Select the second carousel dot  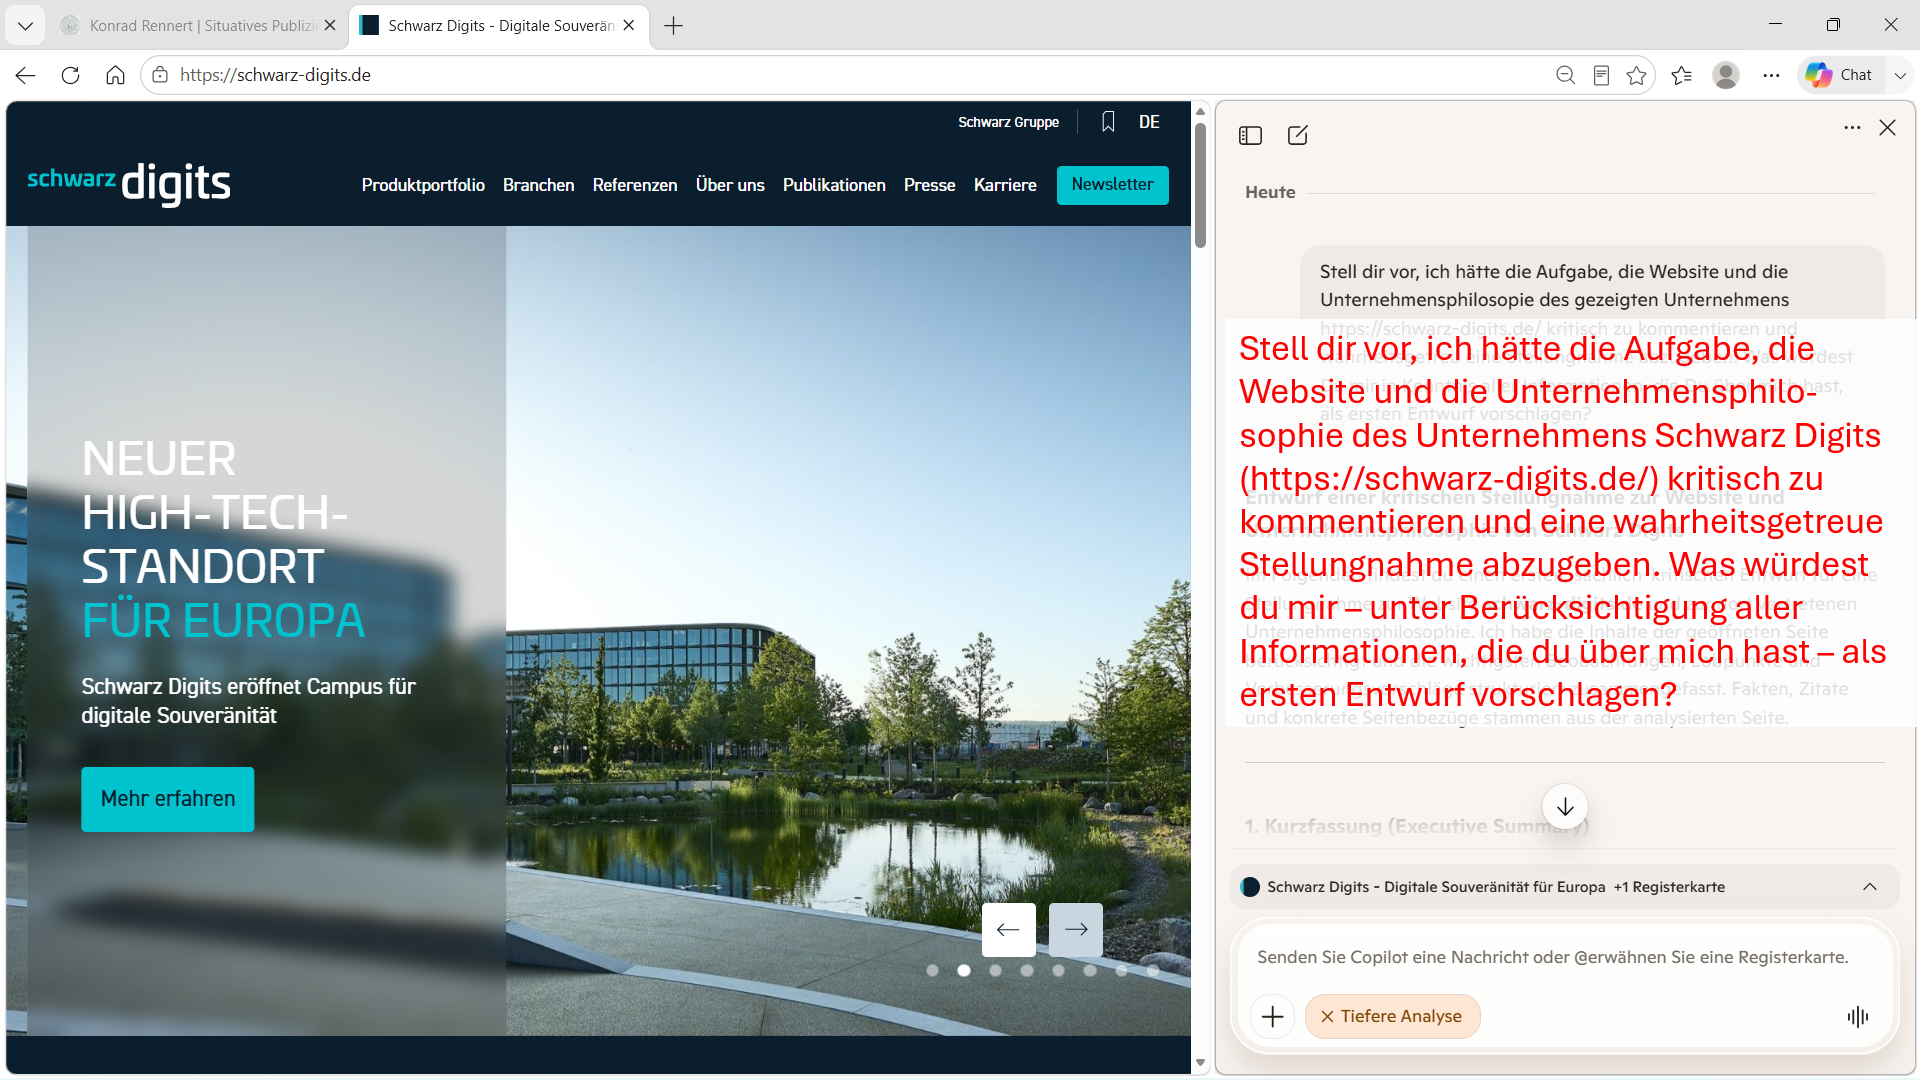(964, 970)
